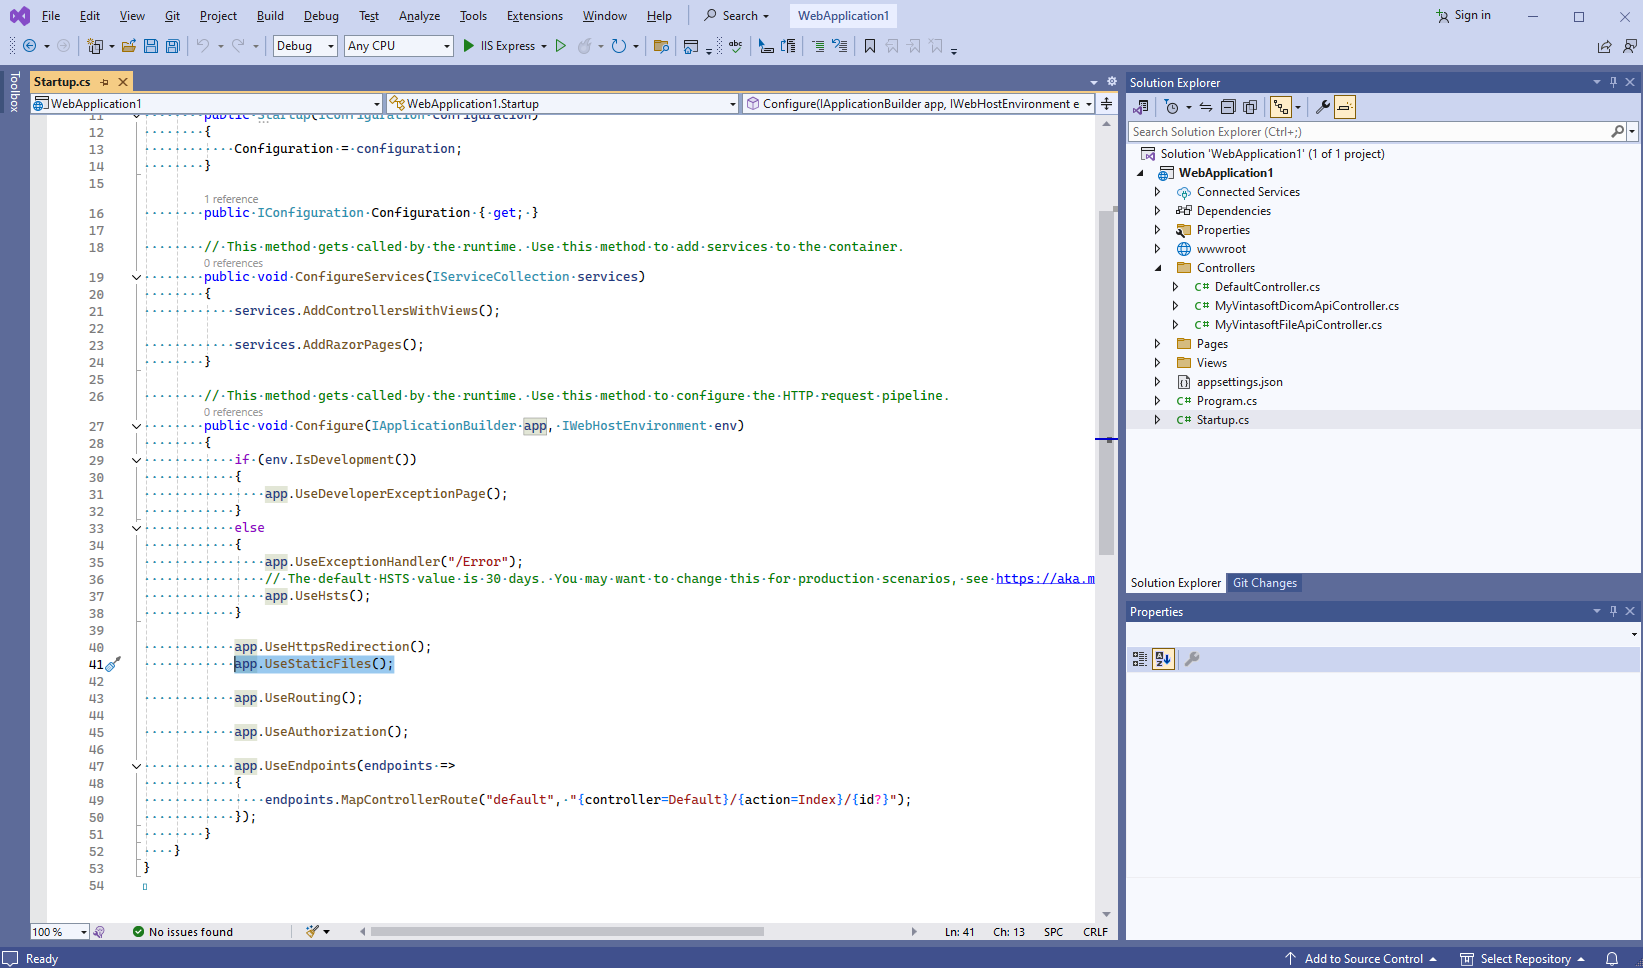
Task: Click the notifications bell in the status bar
Action: click(x=1612, y=959)
